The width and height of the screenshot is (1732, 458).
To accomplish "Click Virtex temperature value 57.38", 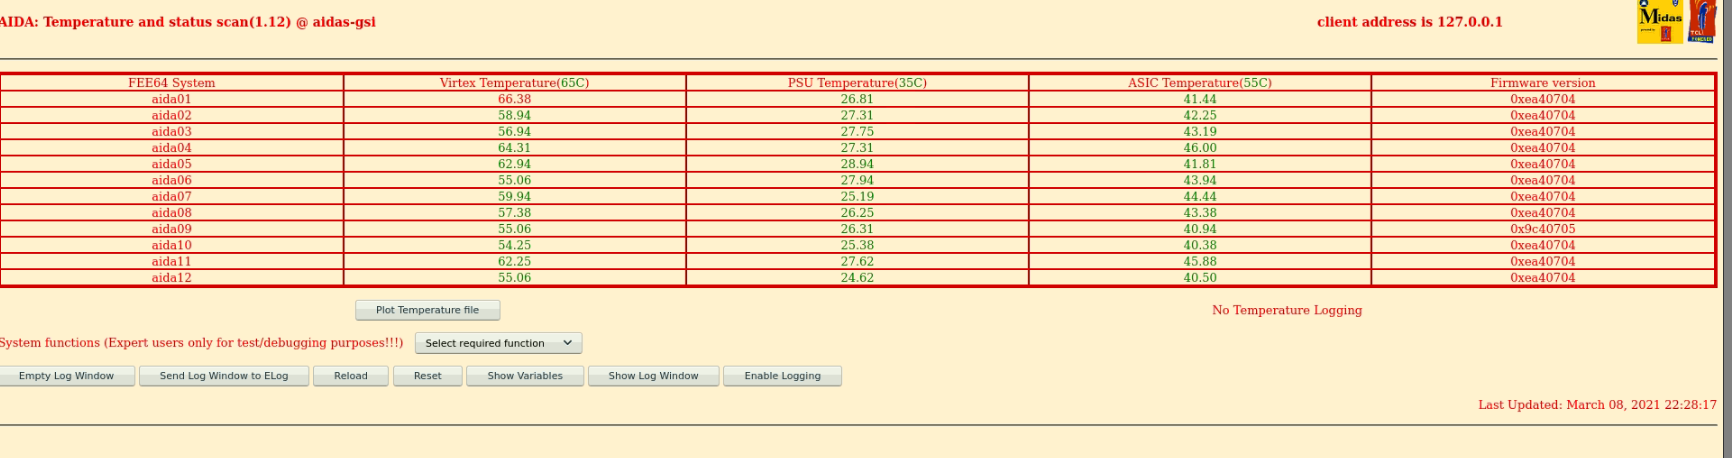I will [515, 213].
